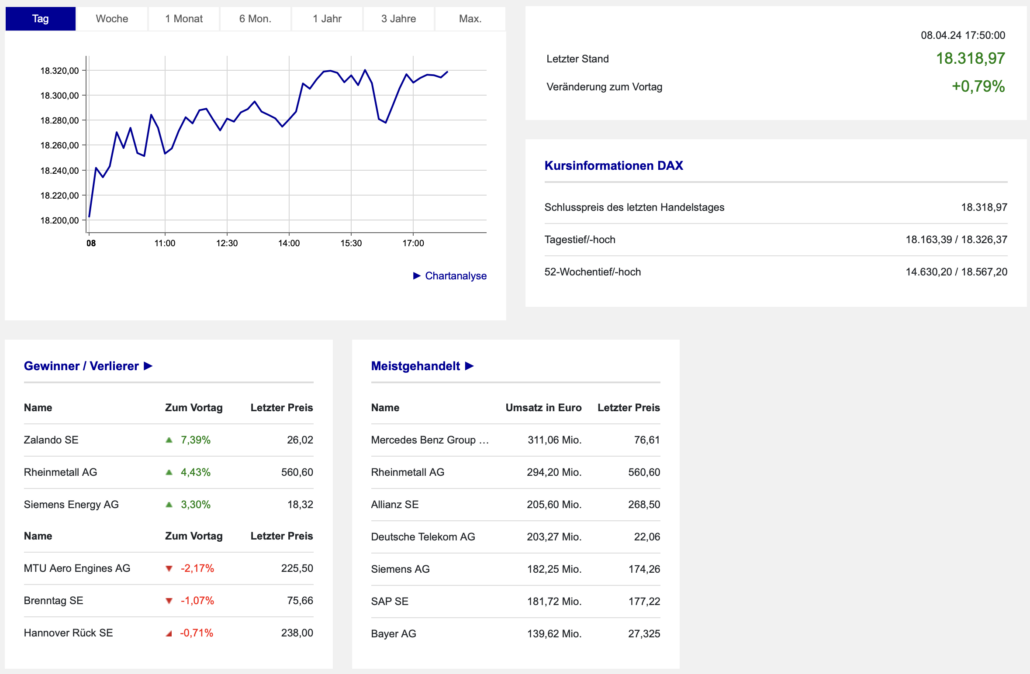Select the Tag chart period tab
The image size is (1030, 674).
point(41,18)
